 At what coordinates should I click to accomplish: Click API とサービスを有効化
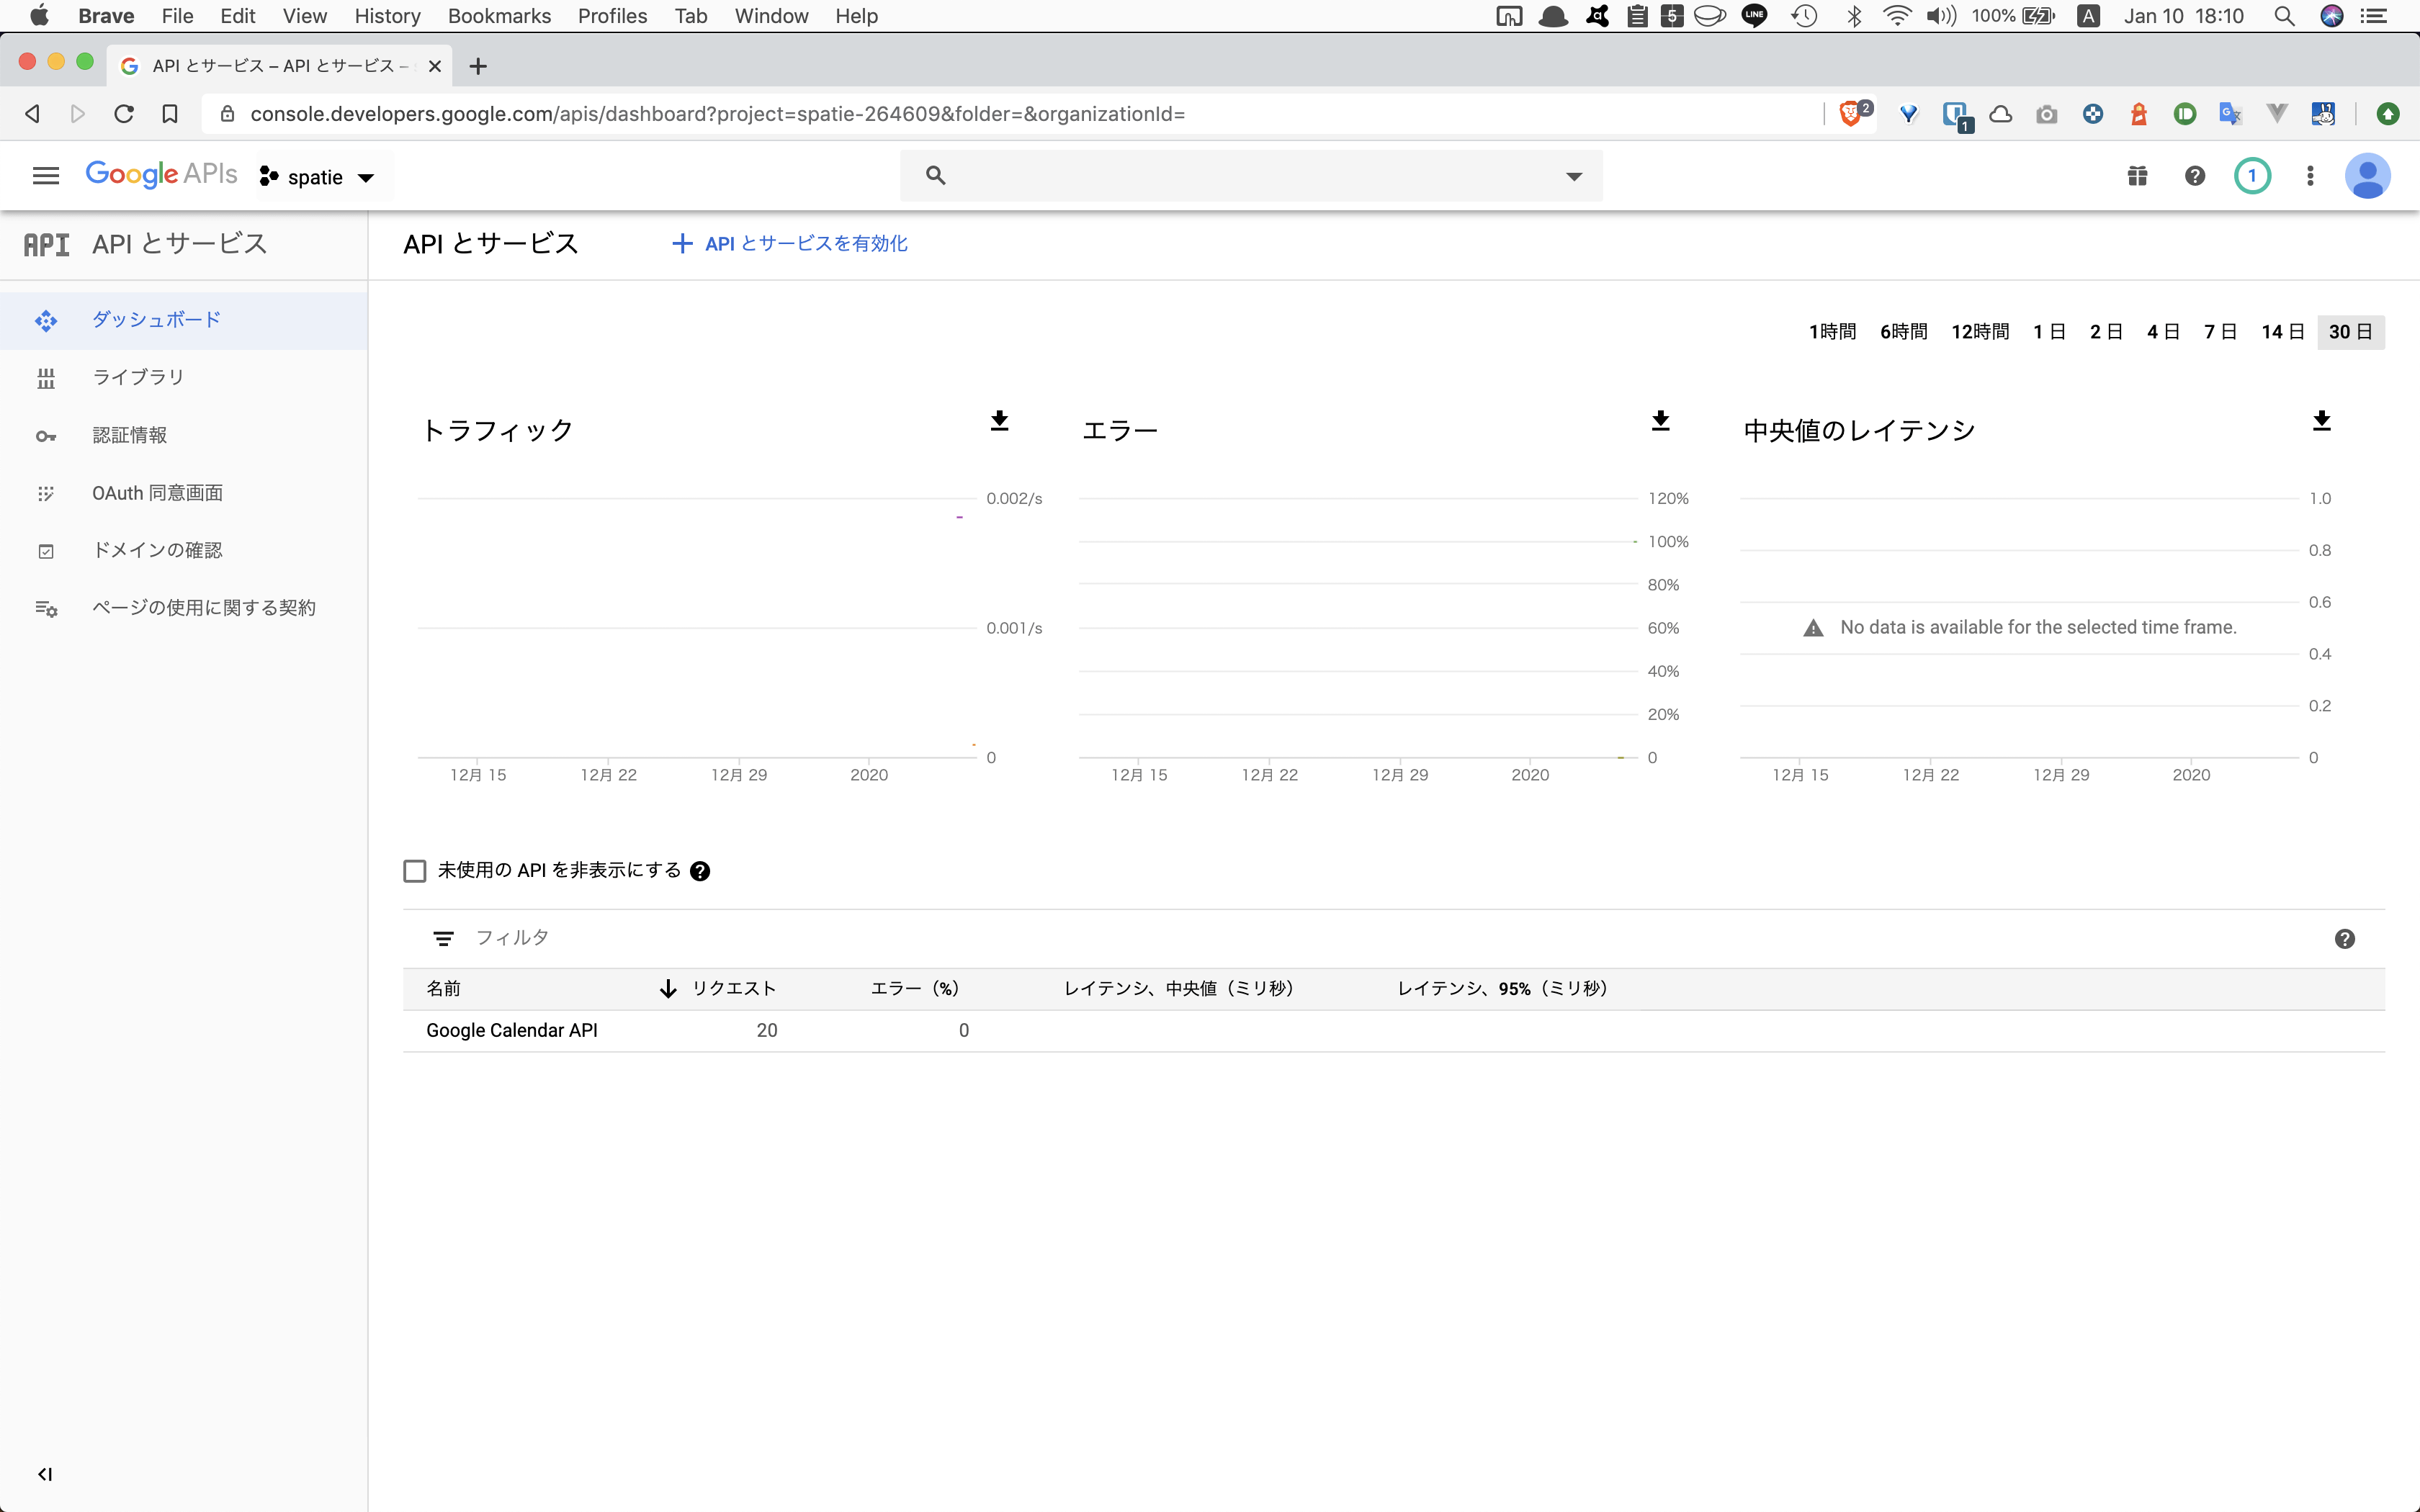click(x=788, y=243)
